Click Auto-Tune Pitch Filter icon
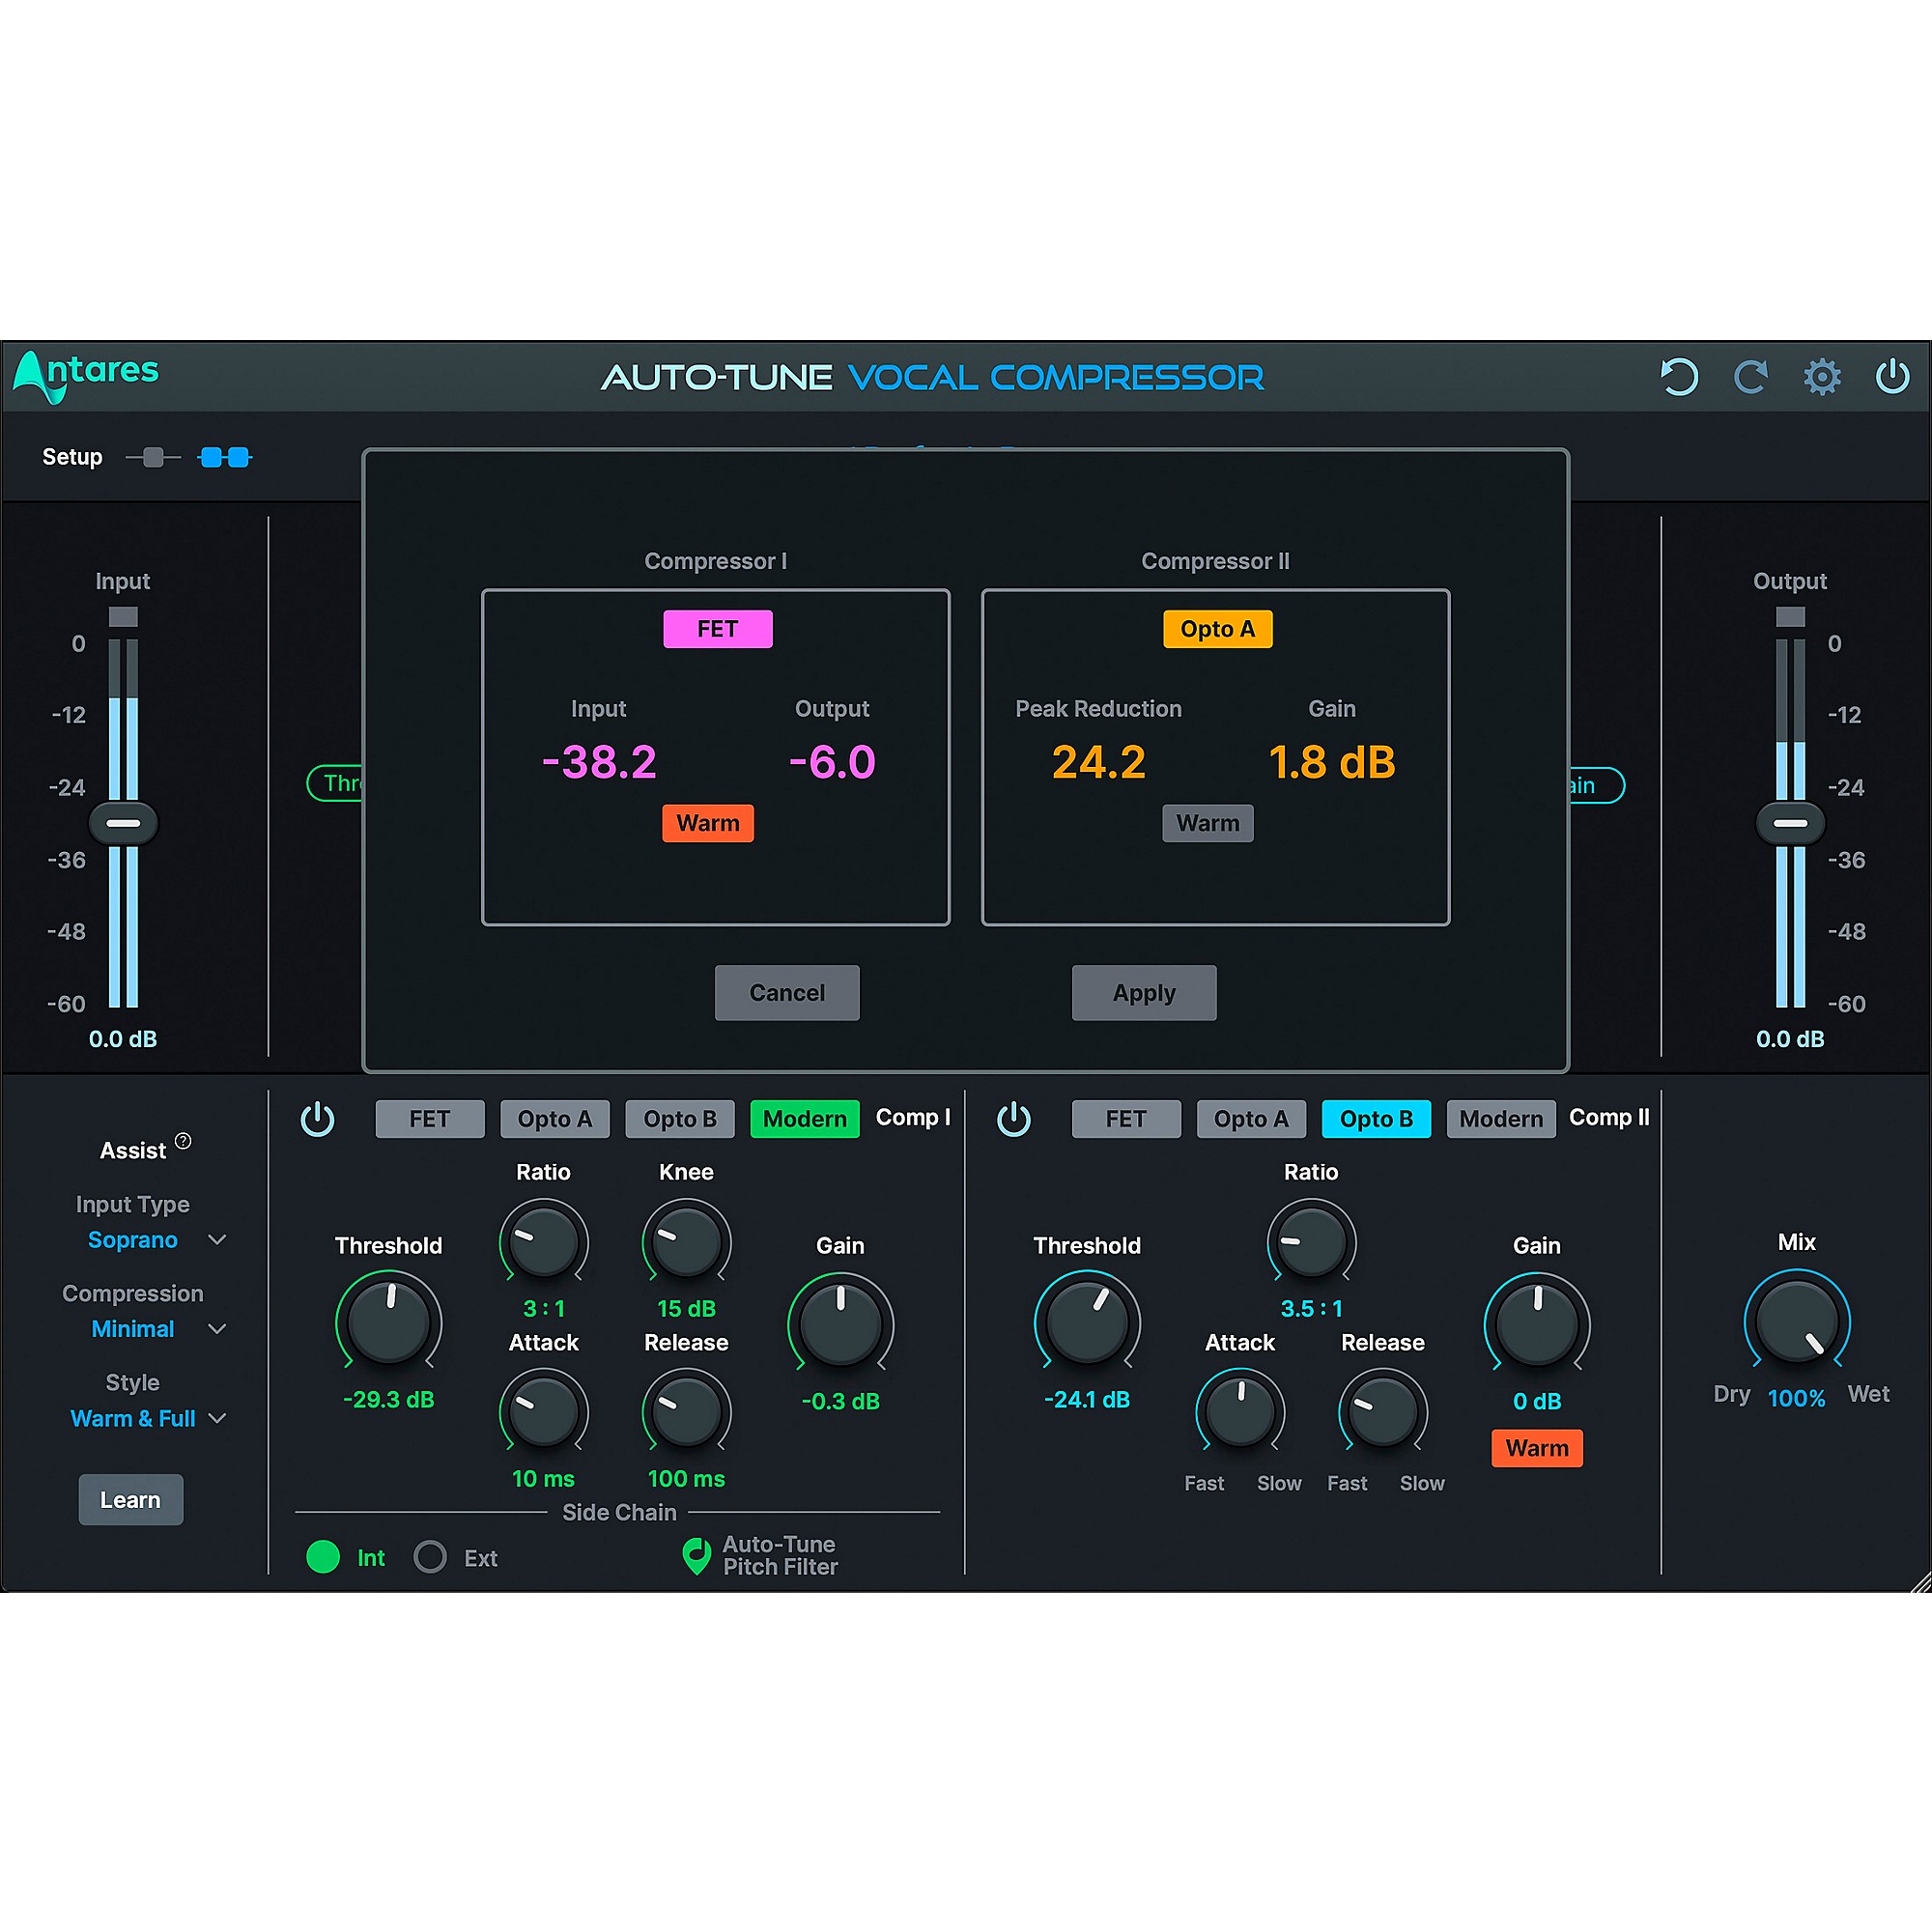The width and height of the screenshot is (1932, 1932). click(x=696, y=1556)
